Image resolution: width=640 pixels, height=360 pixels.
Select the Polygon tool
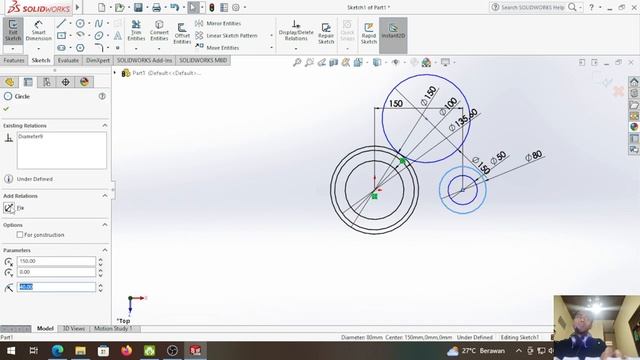(80, 48)
